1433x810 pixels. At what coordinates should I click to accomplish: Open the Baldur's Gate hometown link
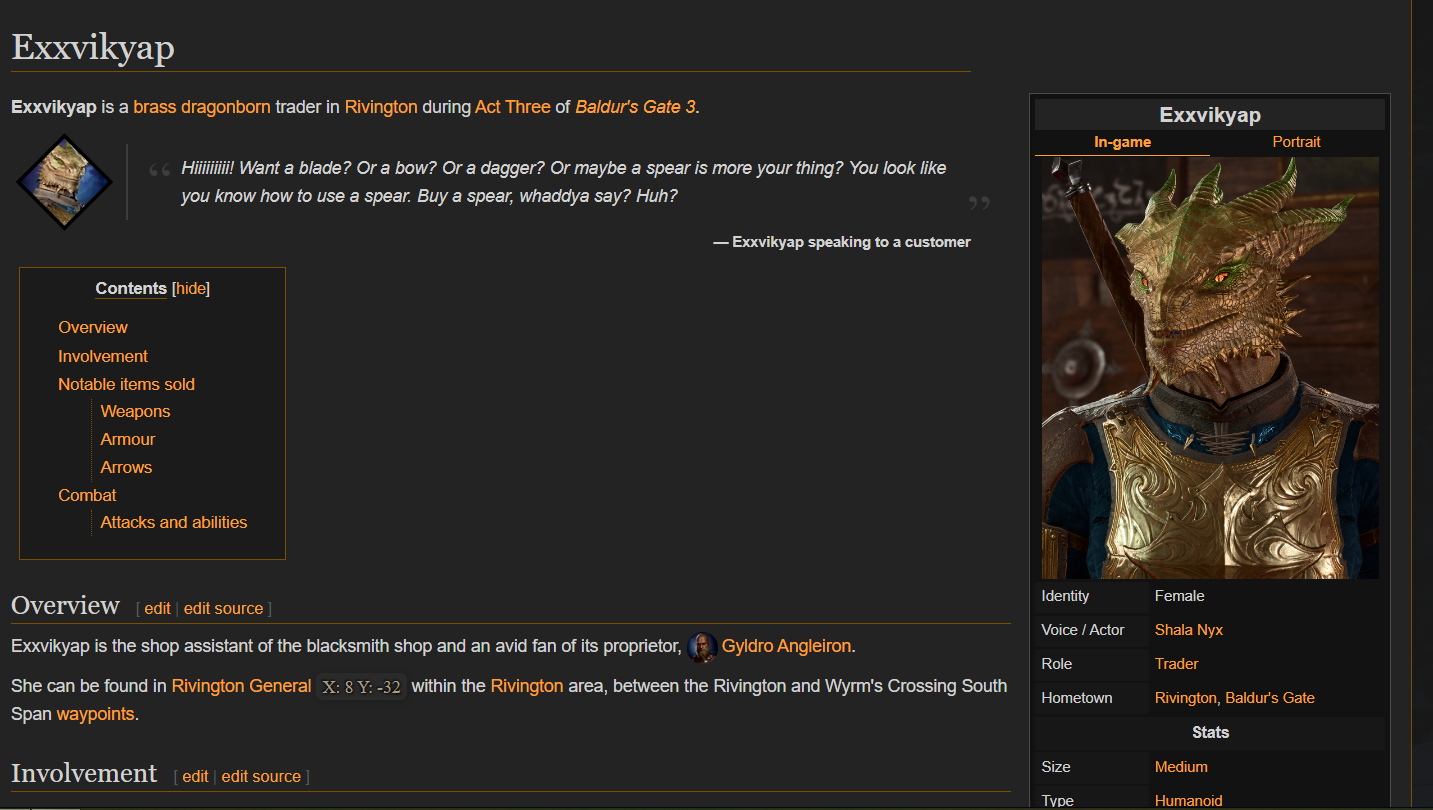(x=1270, y=698)
